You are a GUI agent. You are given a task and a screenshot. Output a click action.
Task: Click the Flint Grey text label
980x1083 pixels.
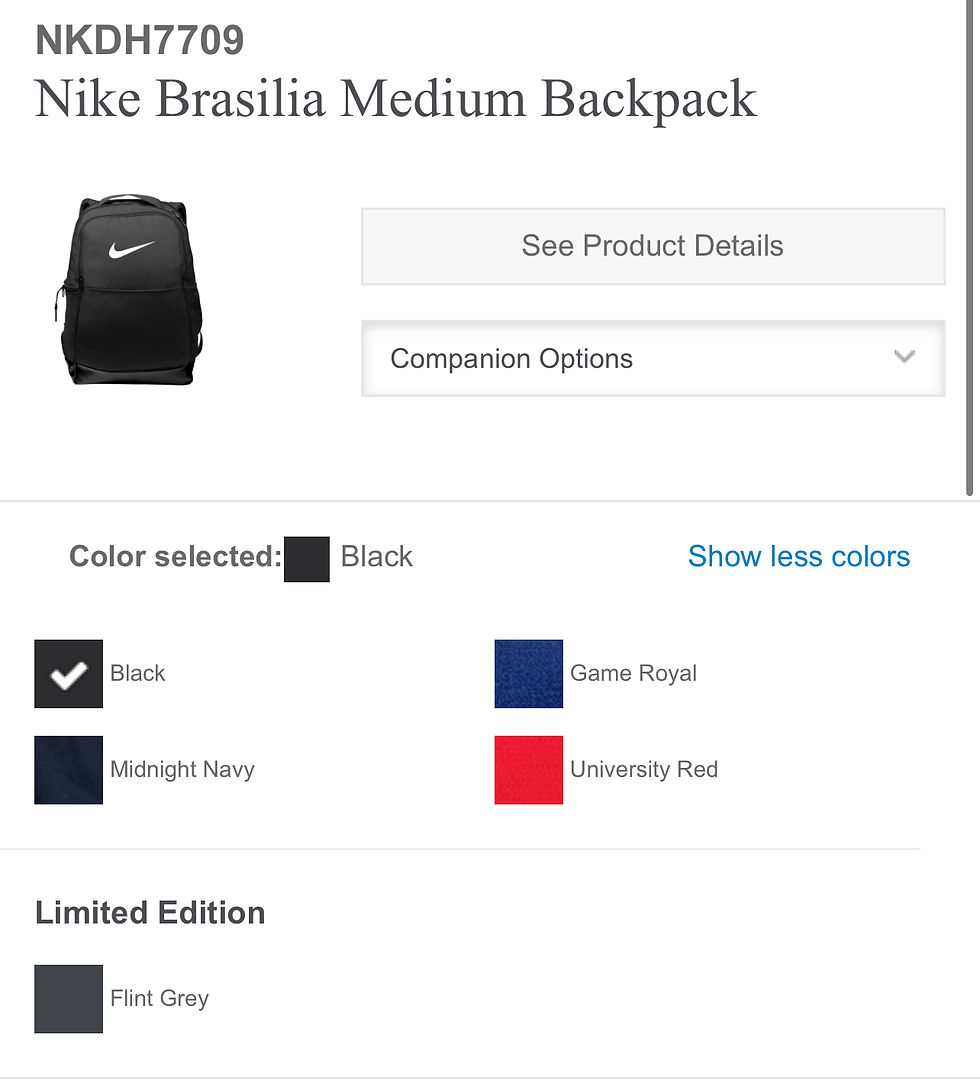coord(159,998)
